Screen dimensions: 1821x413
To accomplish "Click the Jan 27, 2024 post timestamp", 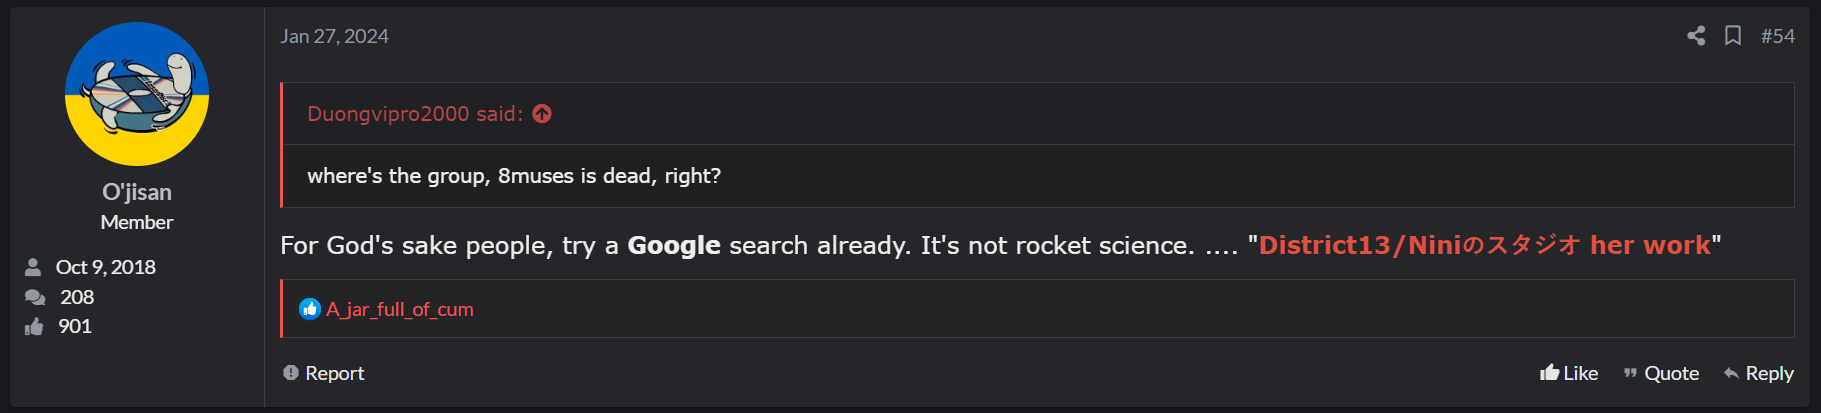I will tap(334, 36).
